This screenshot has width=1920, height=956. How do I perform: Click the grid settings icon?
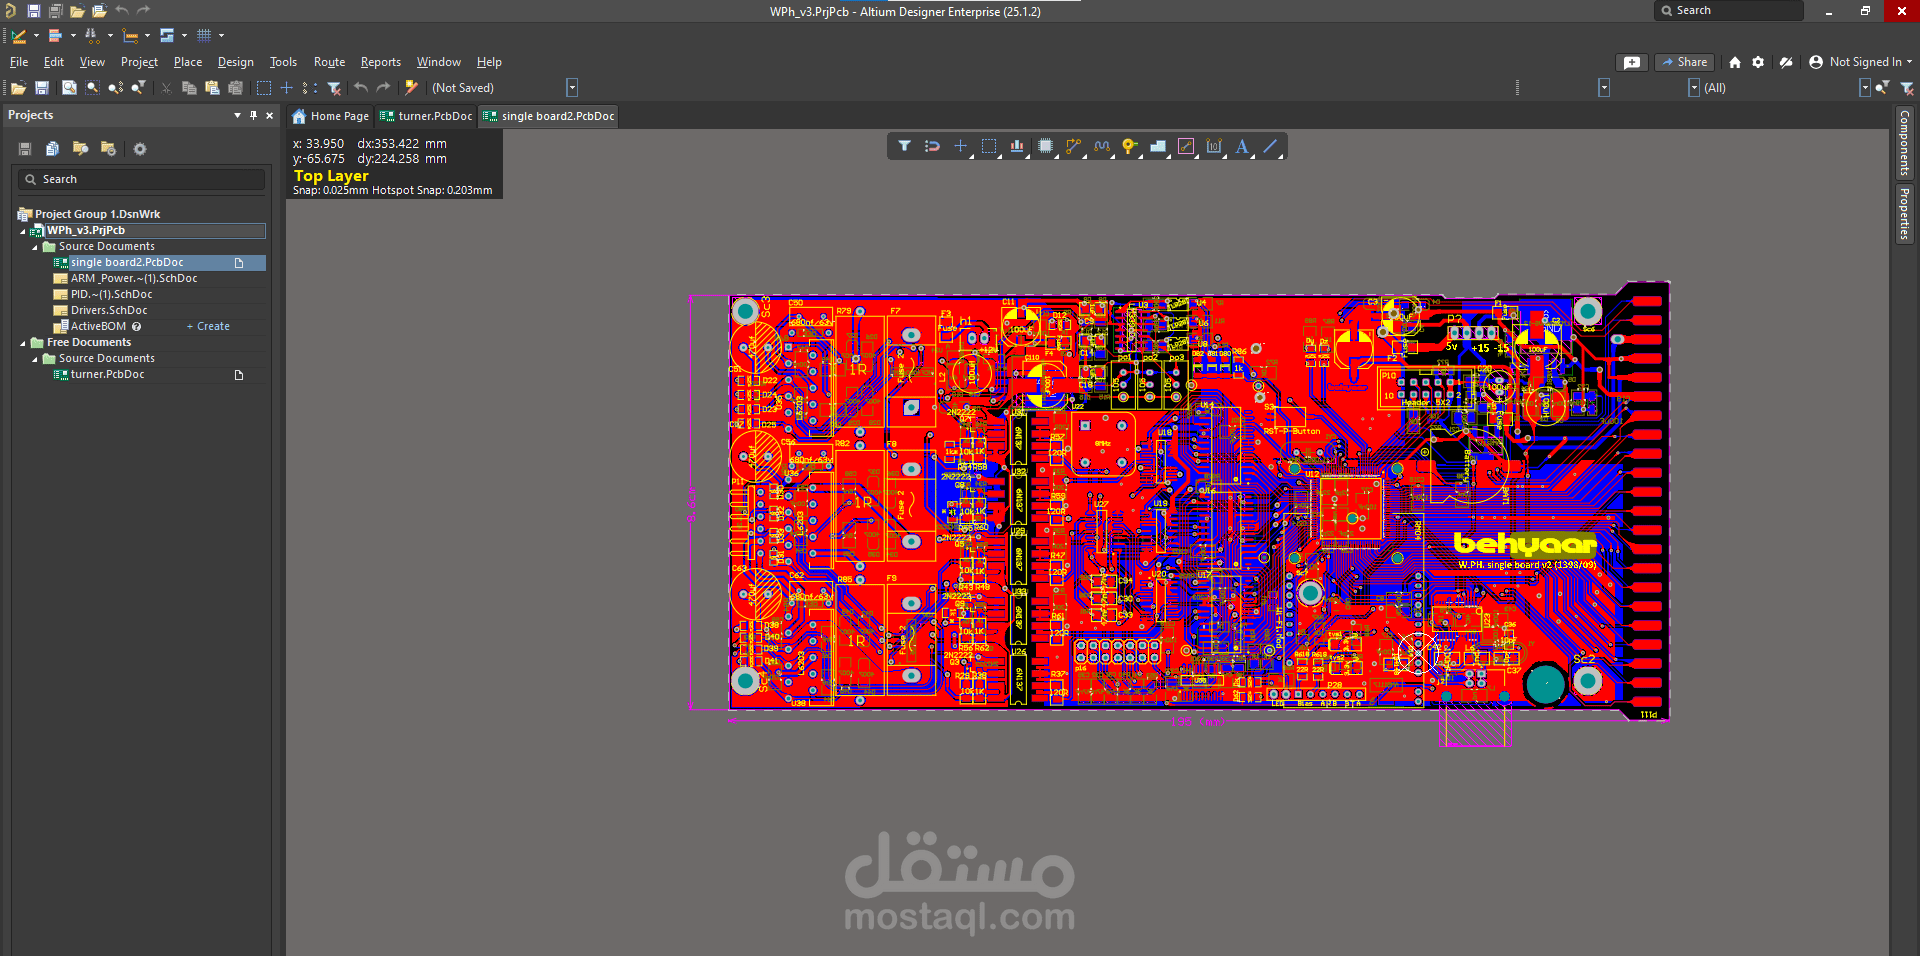click(x=204, y=35)
